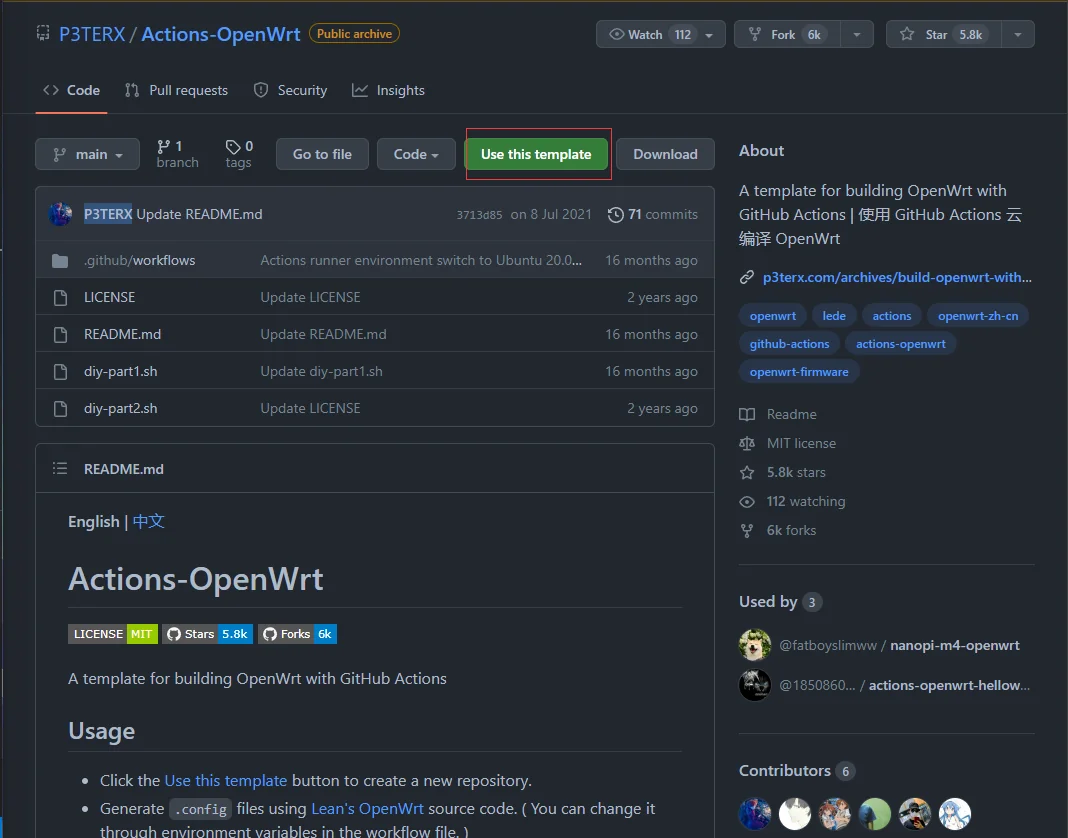Switch README to 中文 version

click(x=148, y=521)
